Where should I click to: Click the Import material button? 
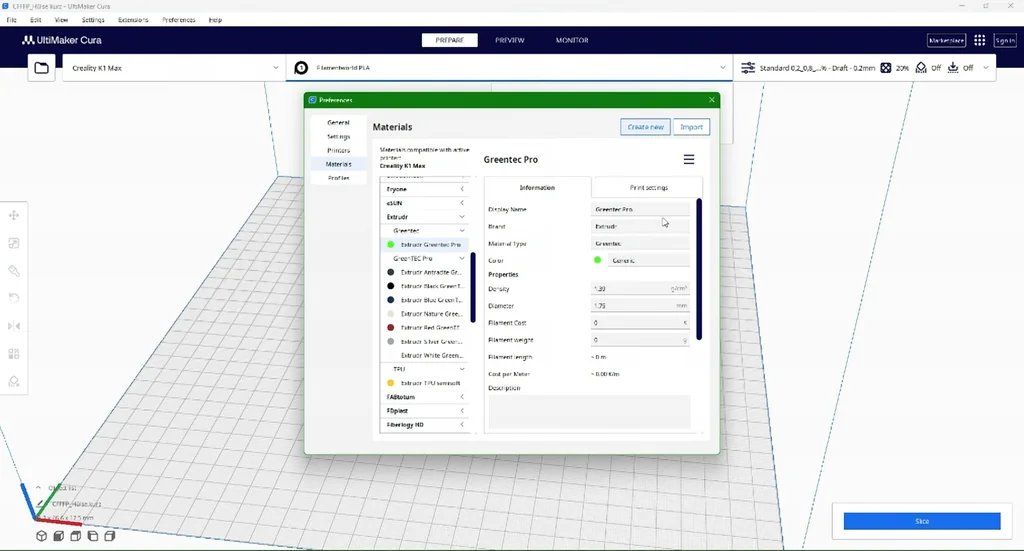[x=692, y=127]
